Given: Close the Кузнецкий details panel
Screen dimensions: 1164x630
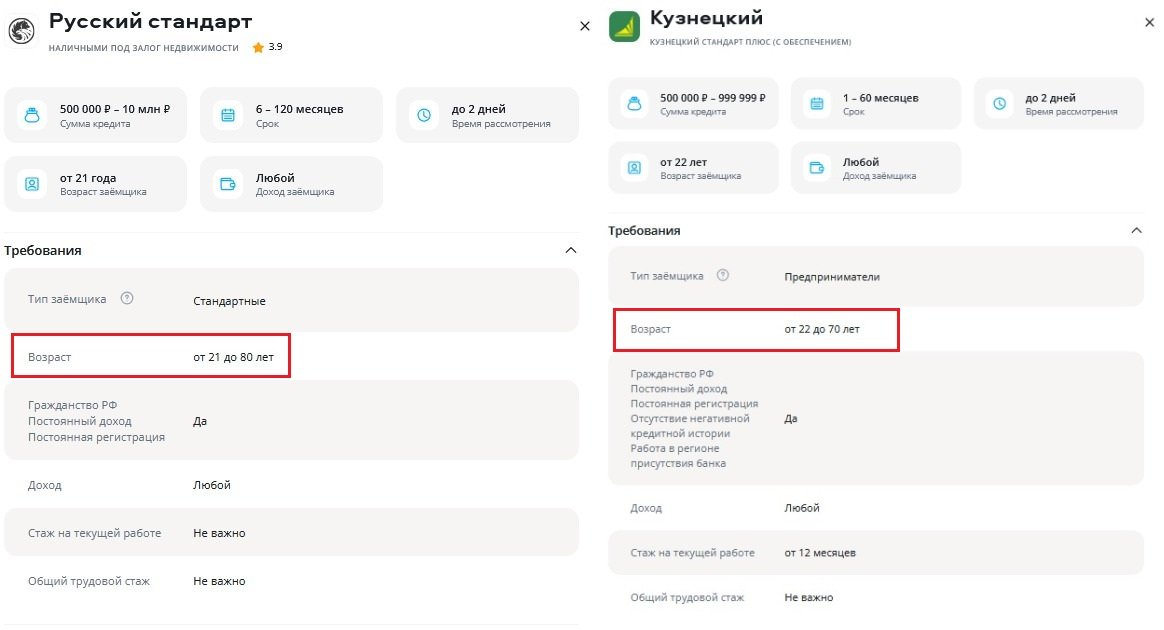Looking at the screenshot, I should (1149, 21).
